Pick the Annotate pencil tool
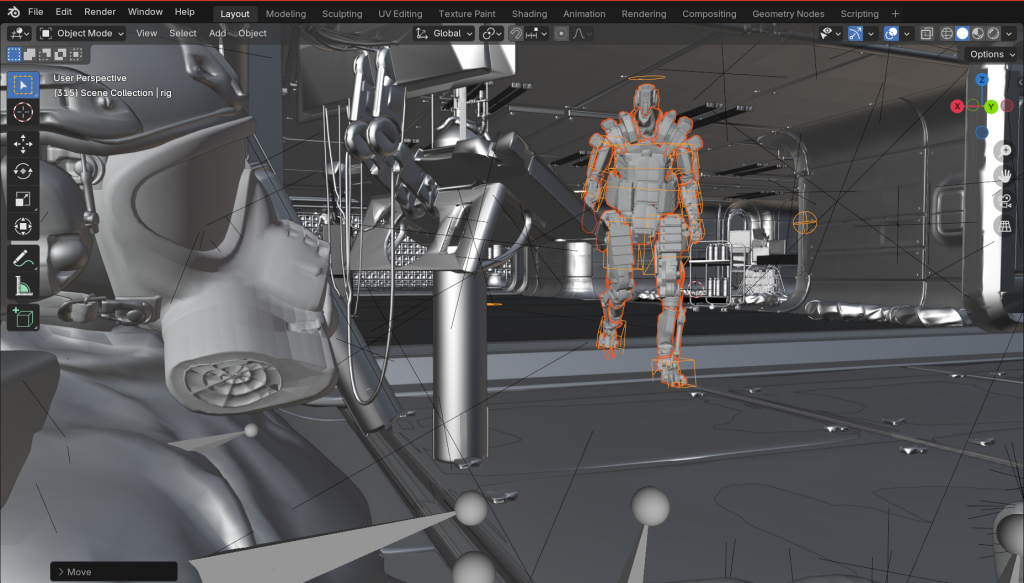 [24, 258]
